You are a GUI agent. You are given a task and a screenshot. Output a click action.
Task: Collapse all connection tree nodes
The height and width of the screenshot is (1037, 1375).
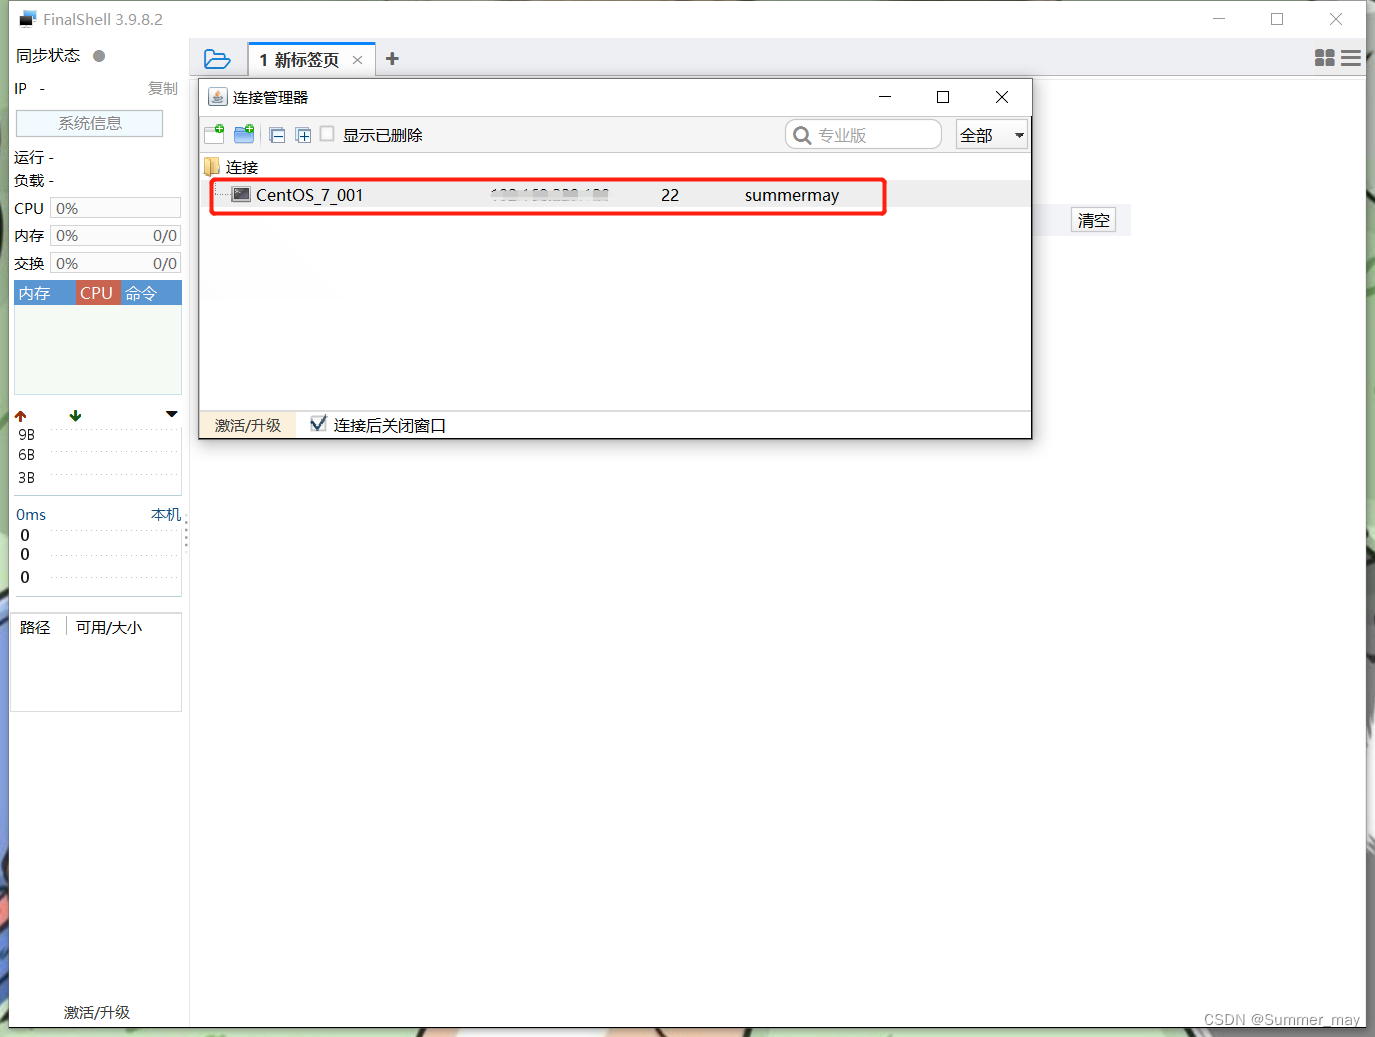[278, 135]
